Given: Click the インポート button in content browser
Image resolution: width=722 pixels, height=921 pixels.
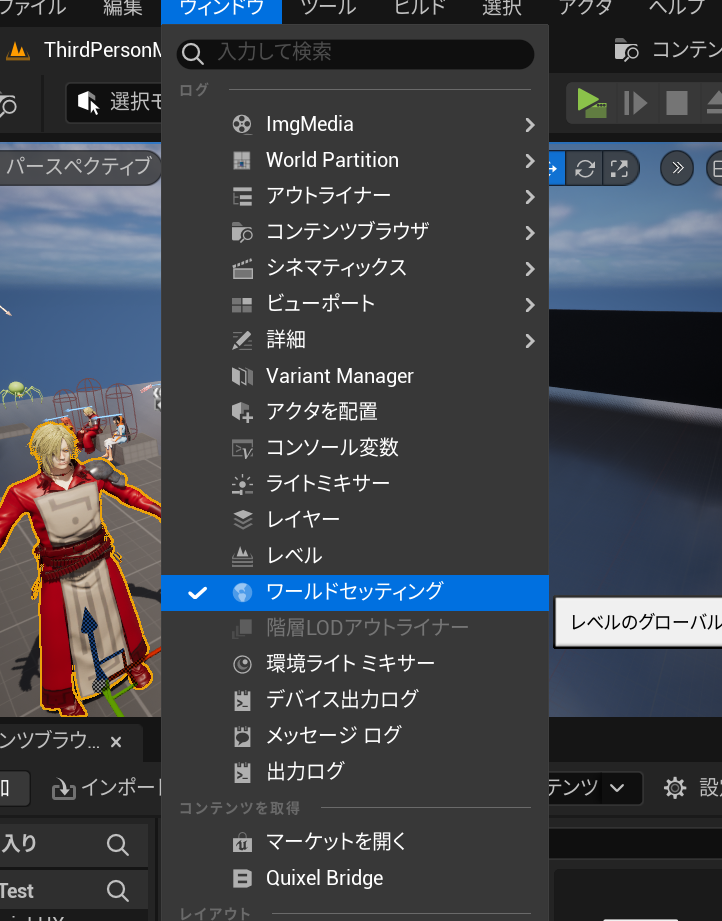Looking at the screenshot, I should [x=107, y=788].
